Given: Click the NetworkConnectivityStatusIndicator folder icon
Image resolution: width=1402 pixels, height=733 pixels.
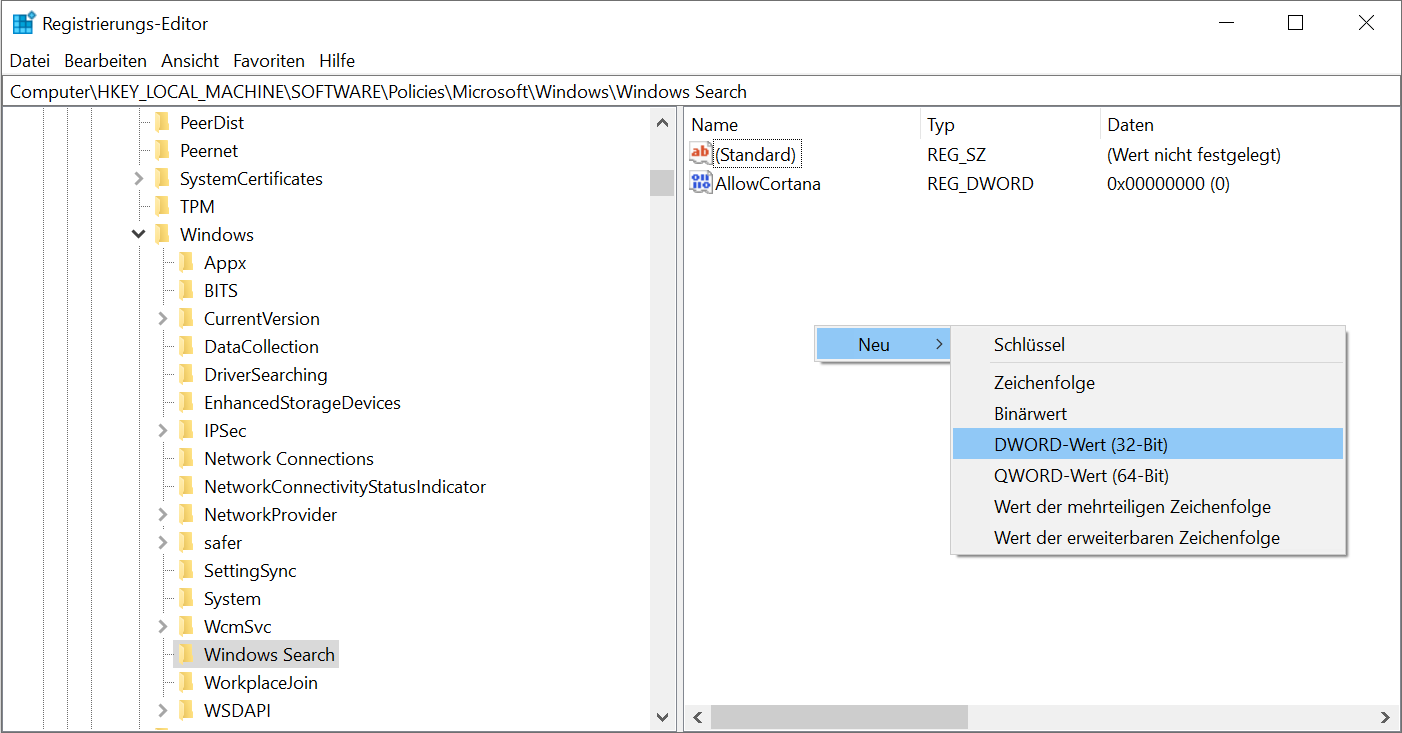Looking at the screenshot, I should (x=187, y=487).
